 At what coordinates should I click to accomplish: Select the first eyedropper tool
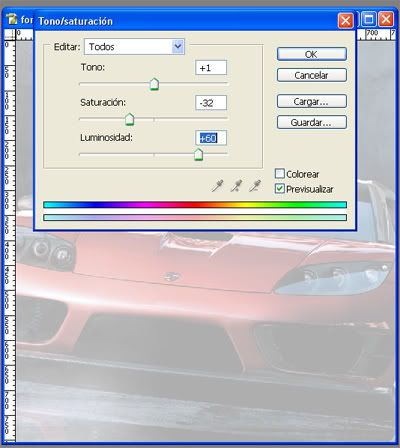click(218, 185)
